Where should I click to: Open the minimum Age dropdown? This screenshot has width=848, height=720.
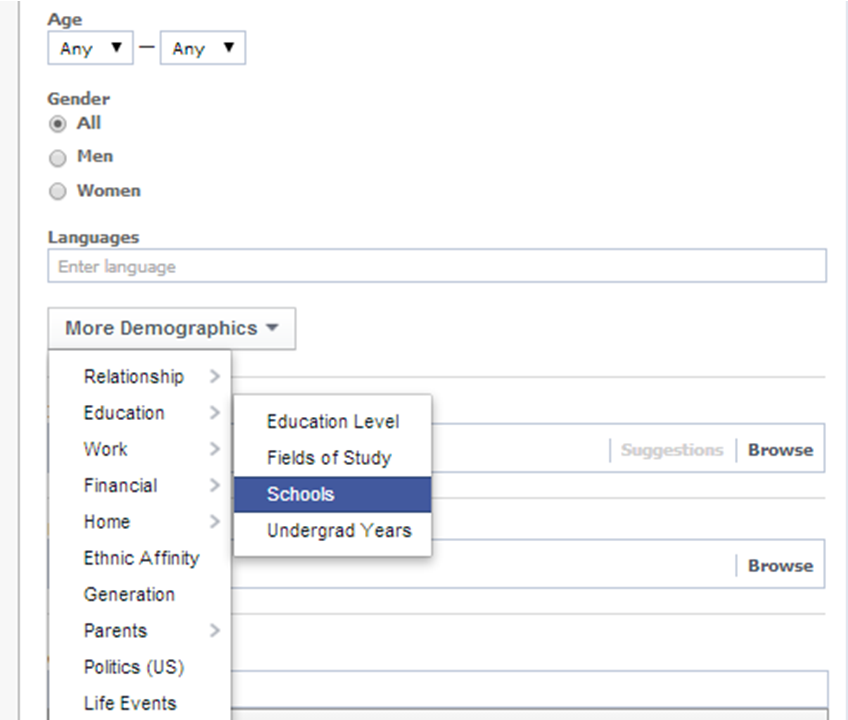90,48
